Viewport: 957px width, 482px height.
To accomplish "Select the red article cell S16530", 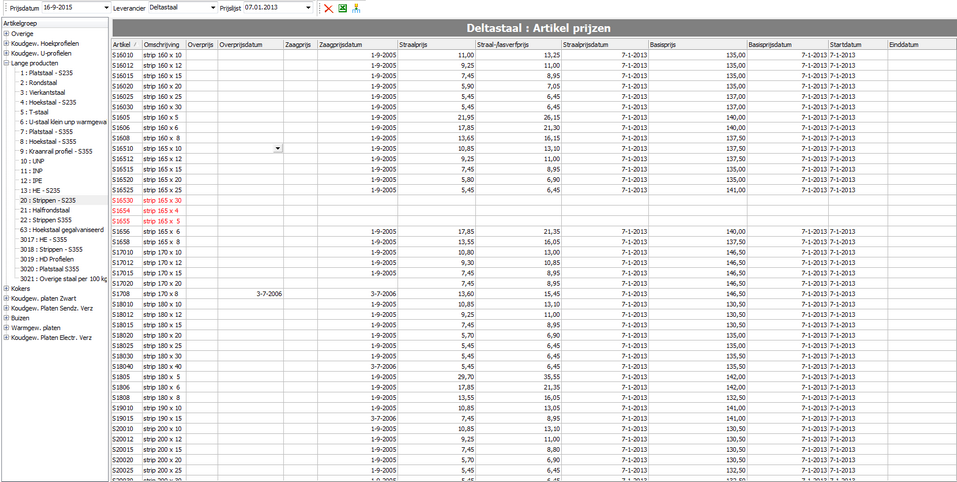I will [126, 200].
